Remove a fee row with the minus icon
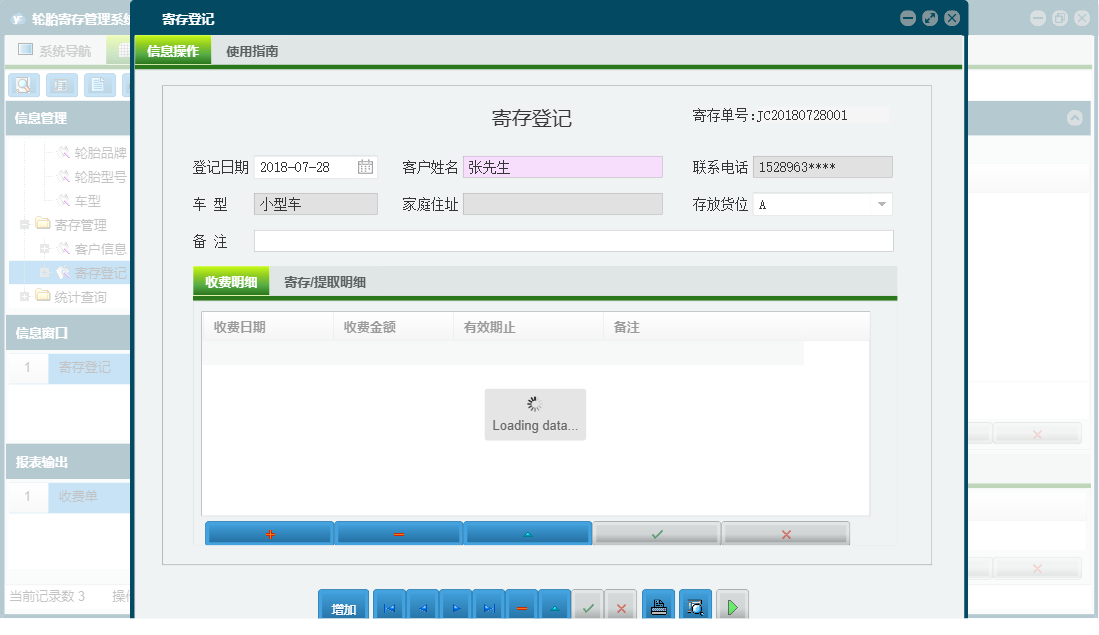 [398, 533]
